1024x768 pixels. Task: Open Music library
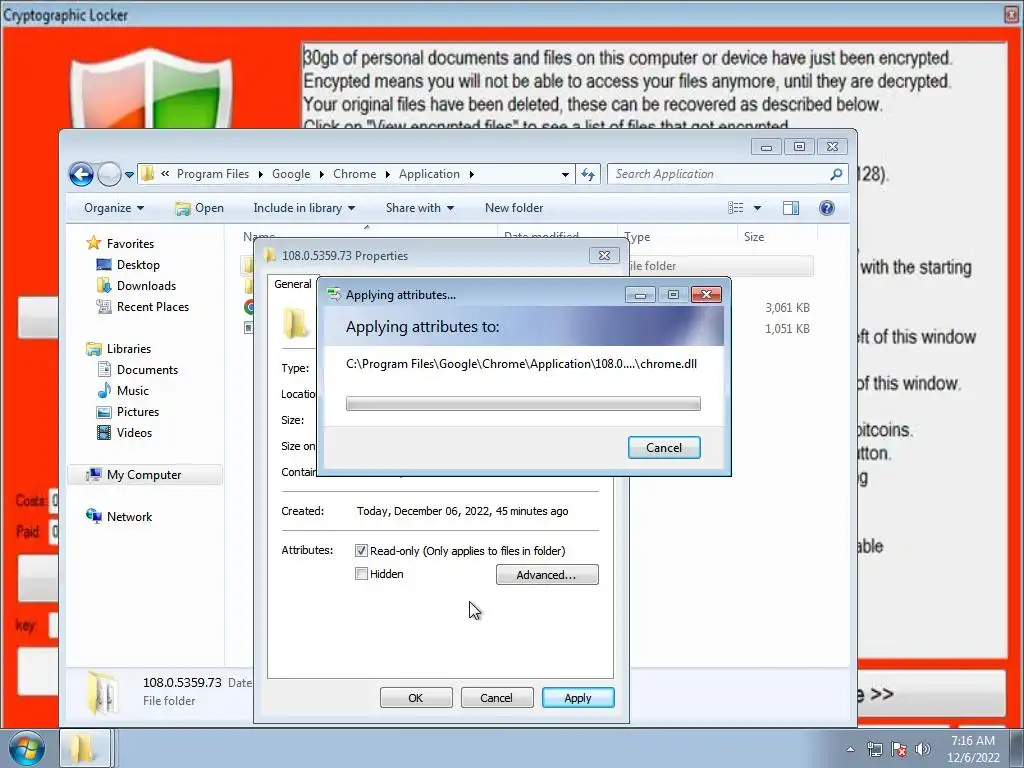133,391
